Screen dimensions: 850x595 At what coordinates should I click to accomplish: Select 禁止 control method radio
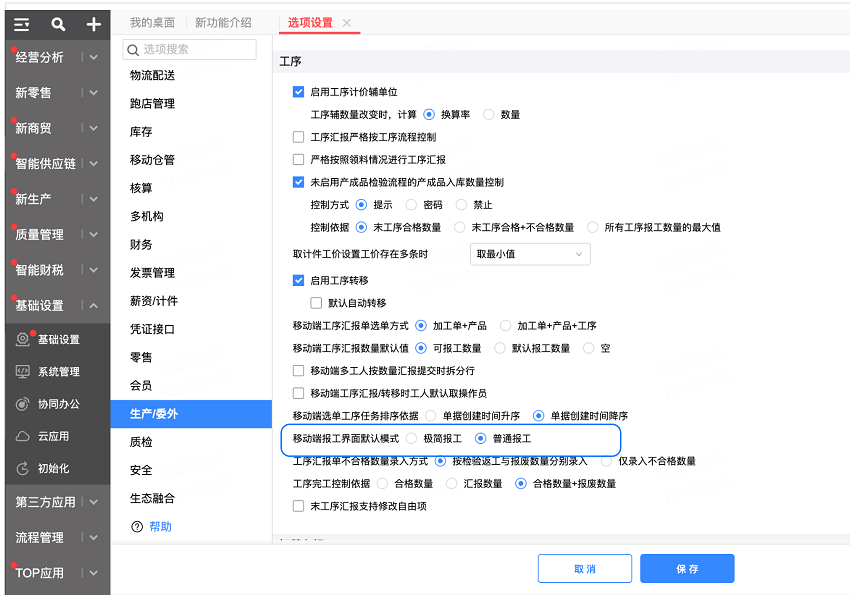(x=461, y=205)
